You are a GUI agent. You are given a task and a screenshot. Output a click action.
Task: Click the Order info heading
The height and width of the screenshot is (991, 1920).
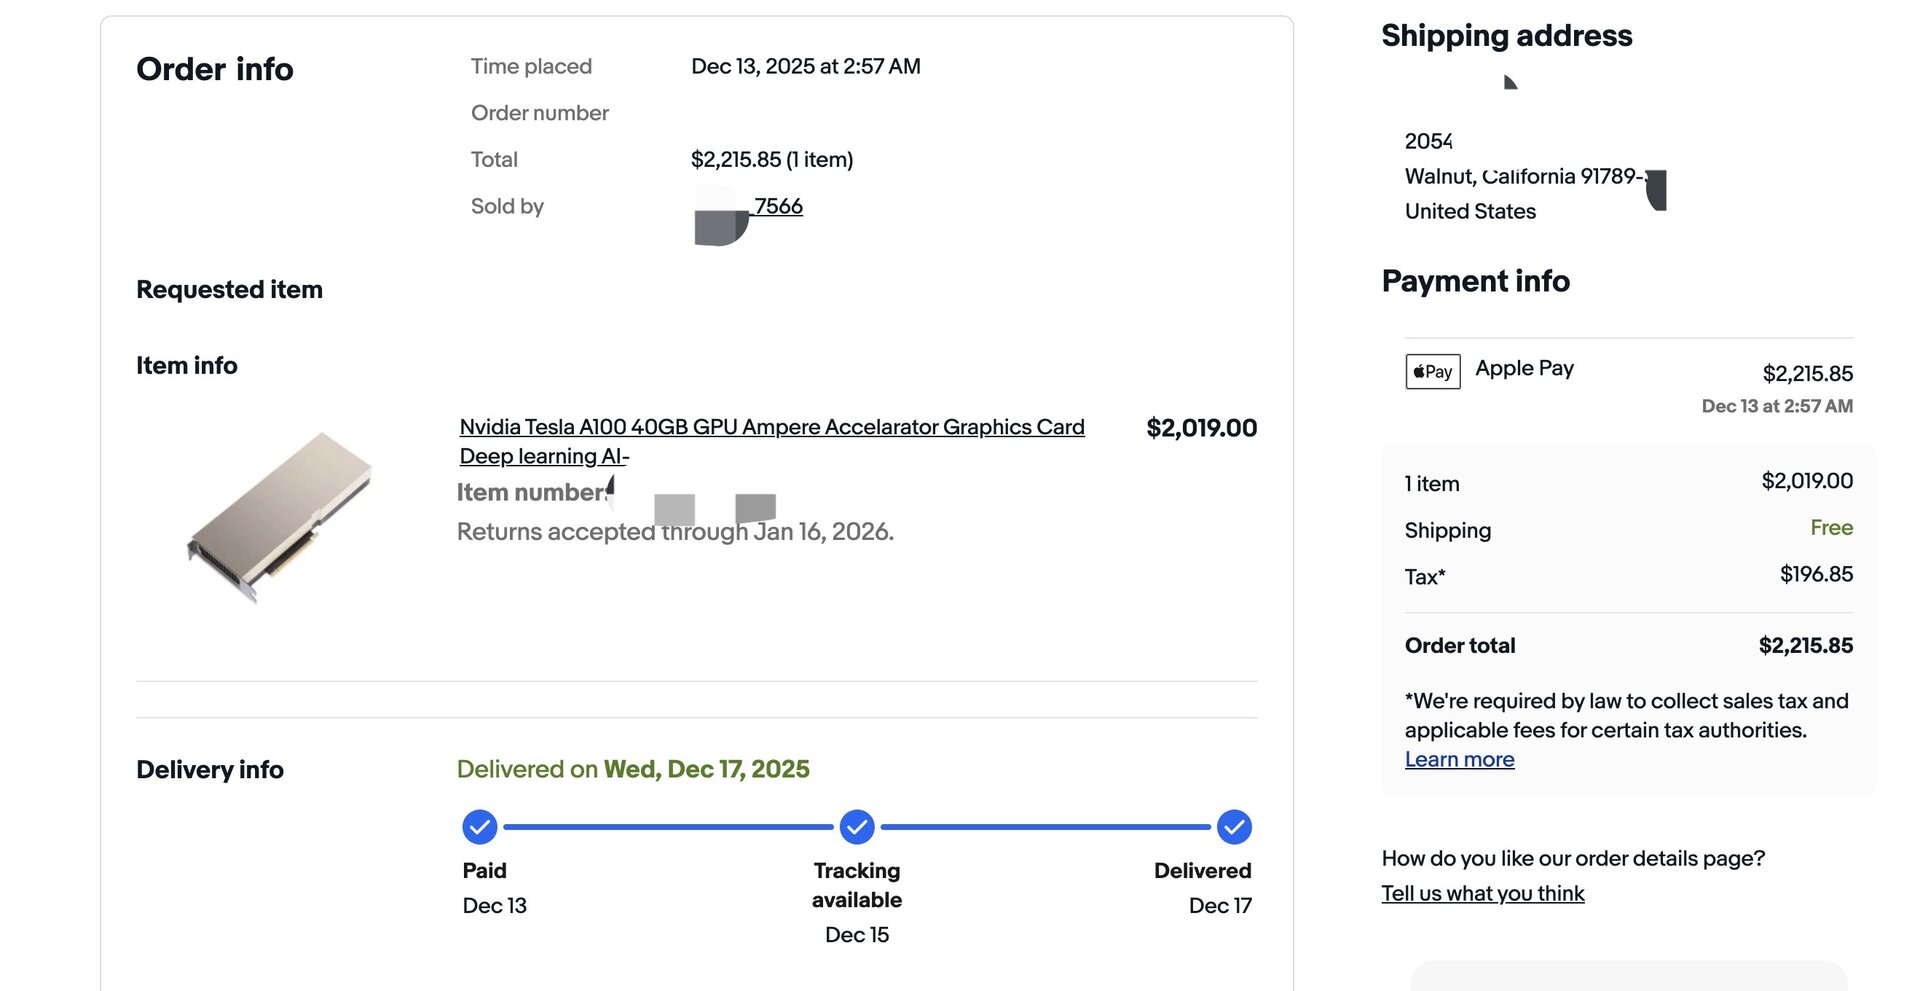[214, 69]
